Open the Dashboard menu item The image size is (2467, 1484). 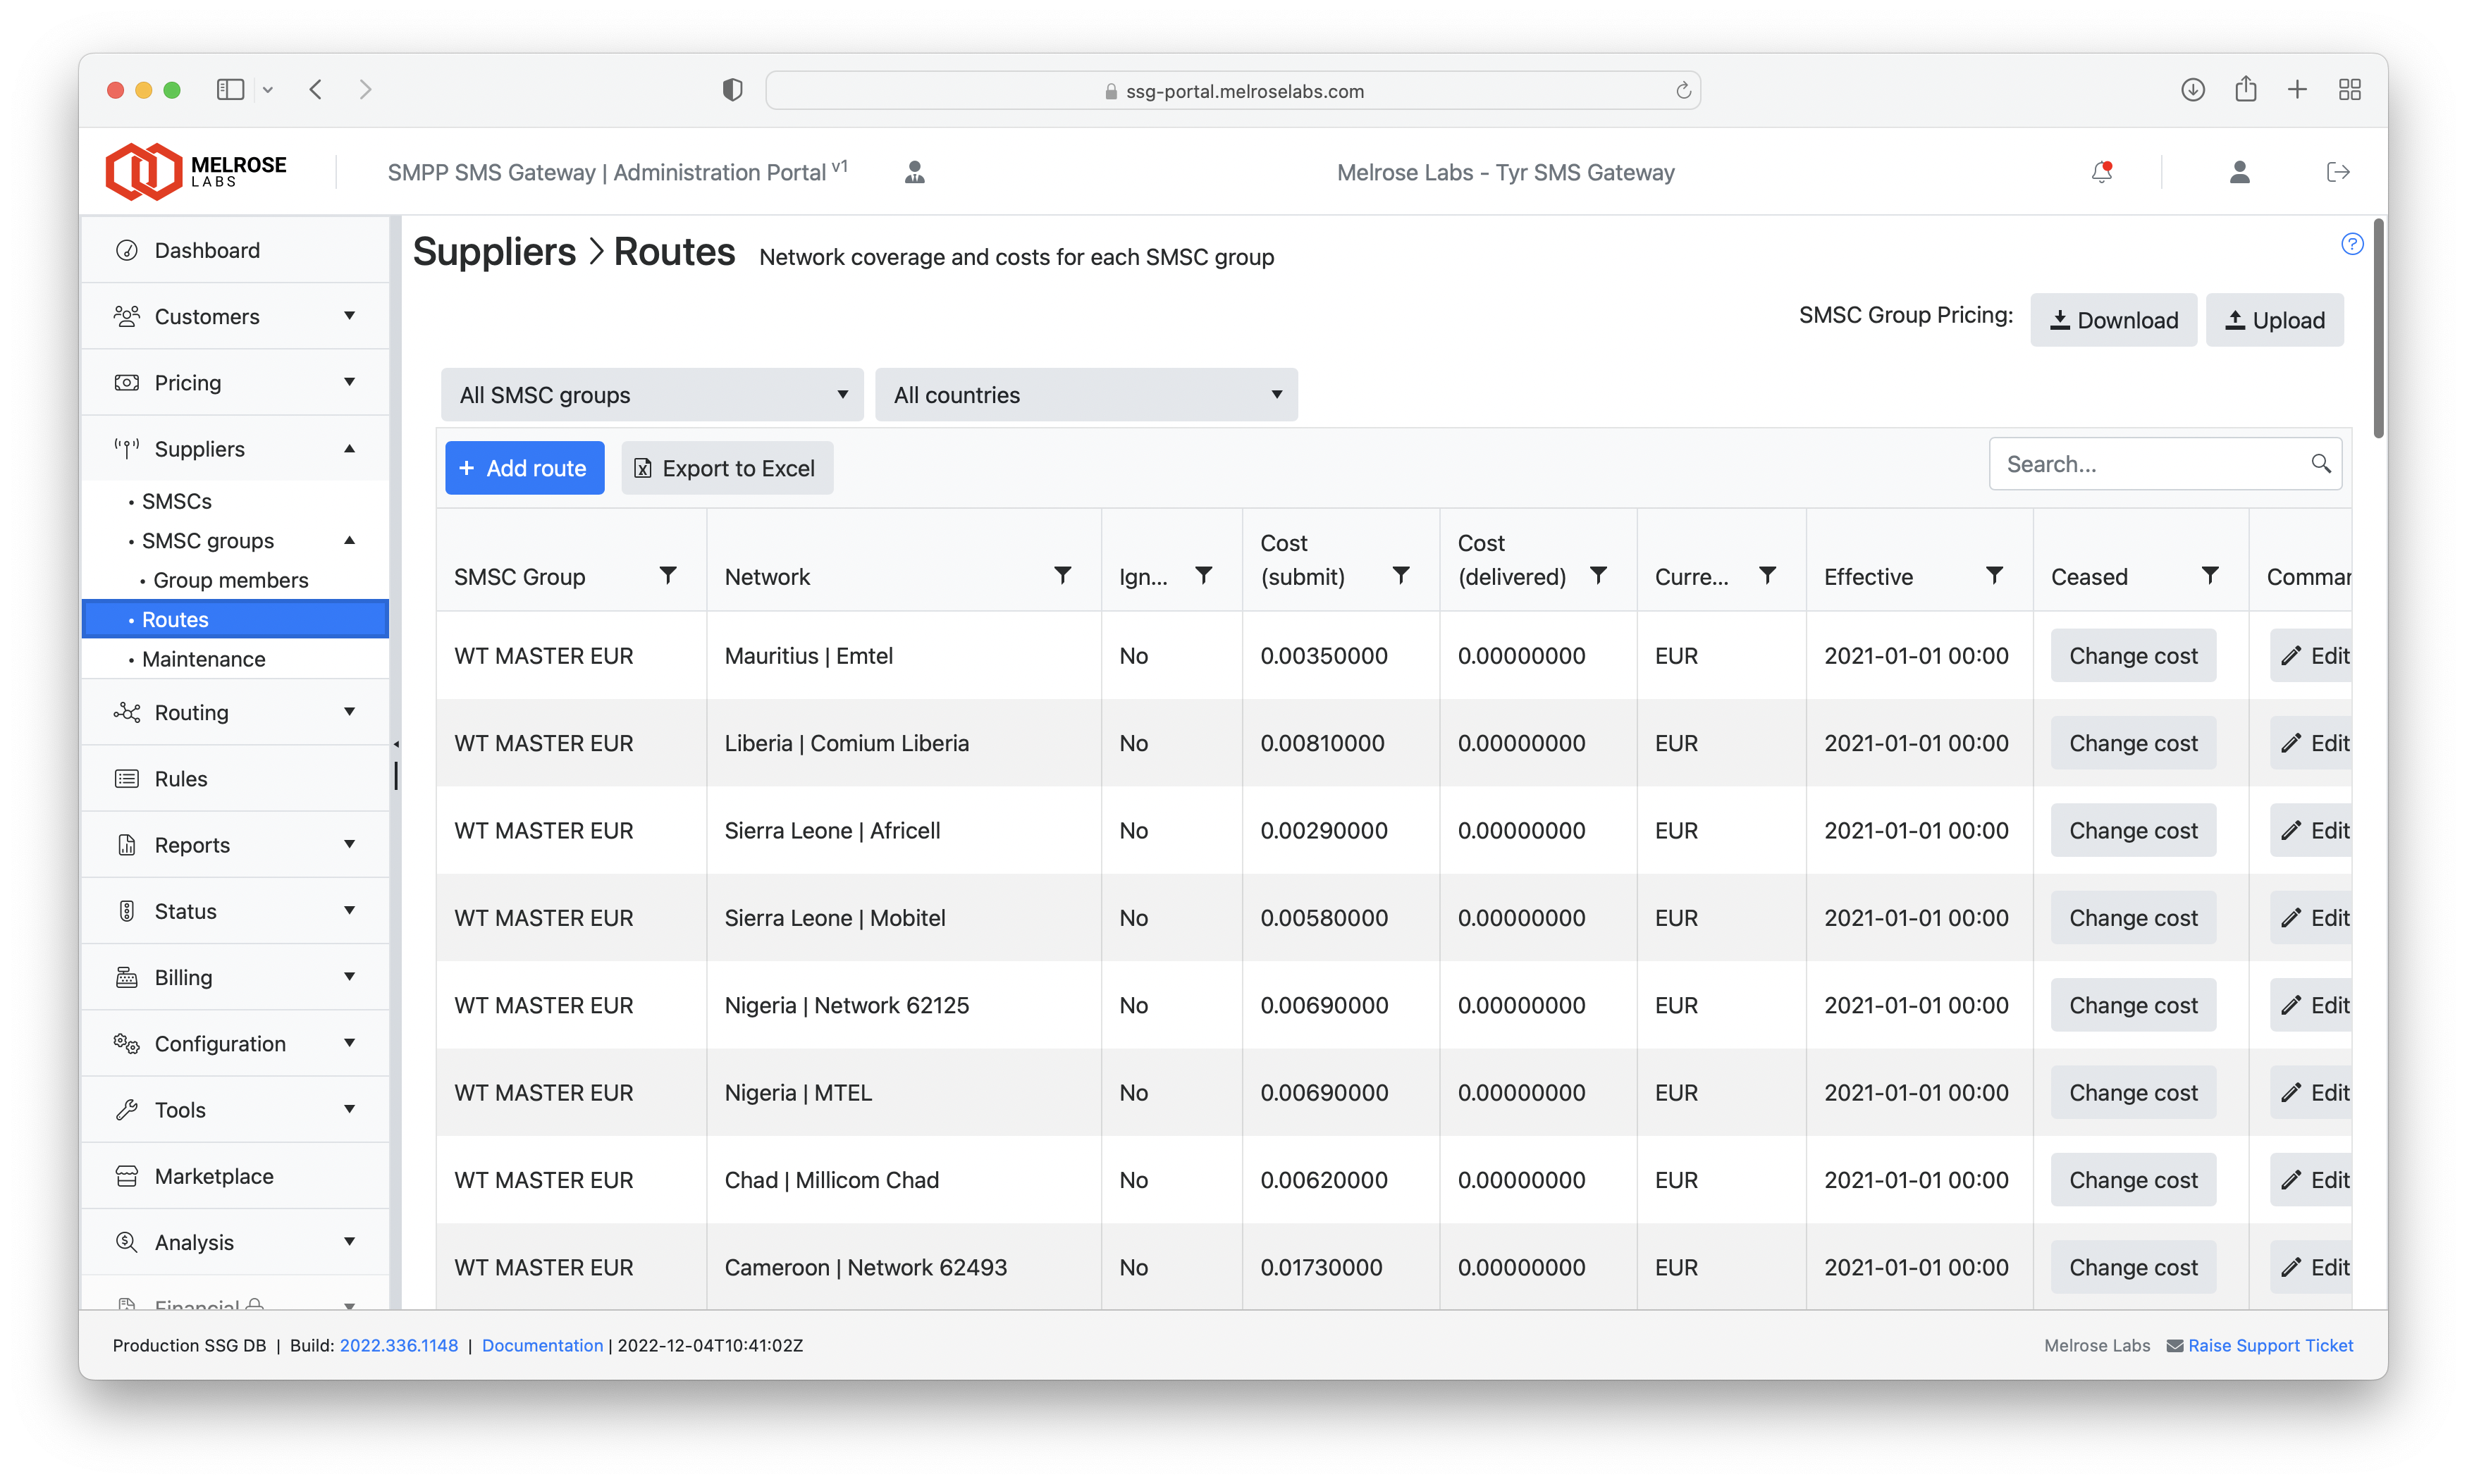click(x=234, y=250)
